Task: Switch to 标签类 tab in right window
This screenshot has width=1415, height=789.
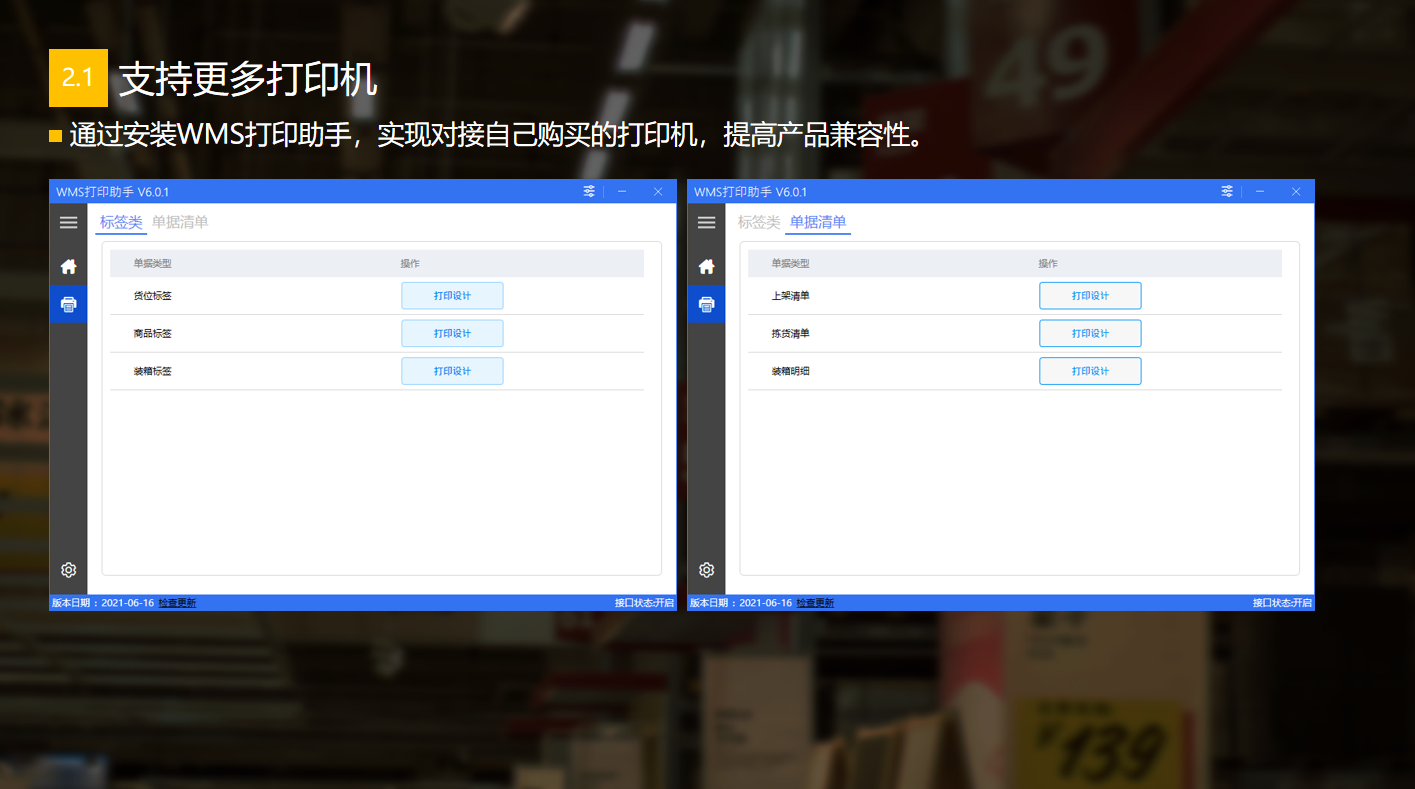Action: [759, 222]
